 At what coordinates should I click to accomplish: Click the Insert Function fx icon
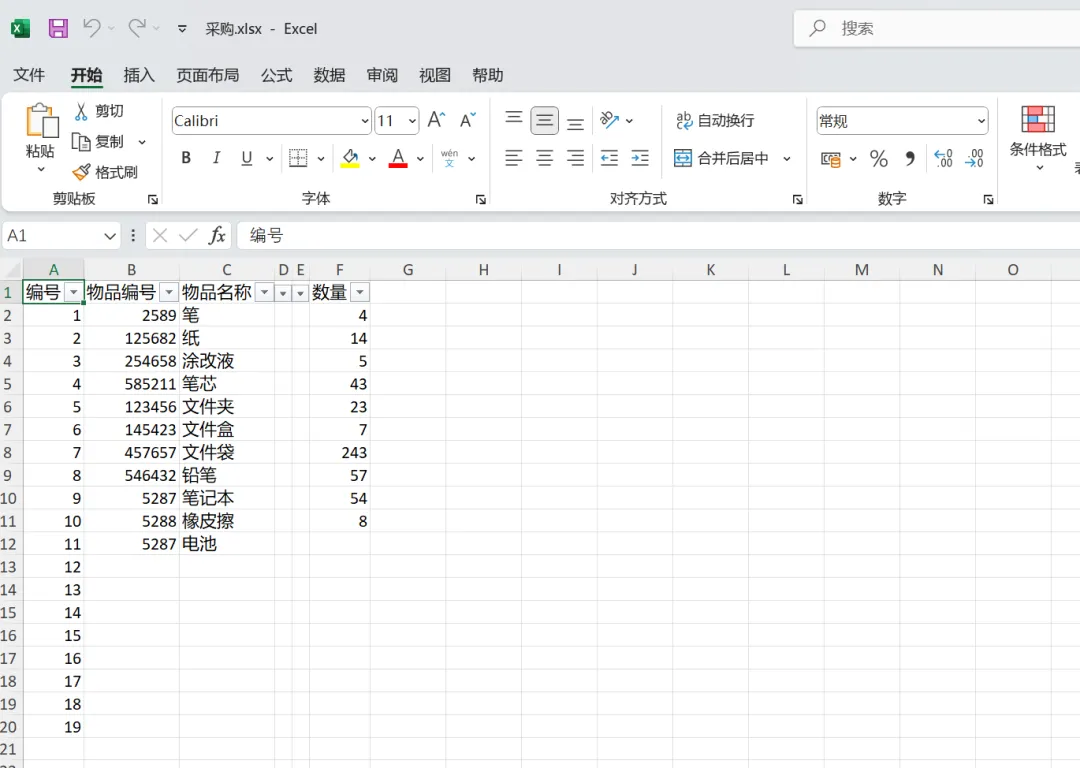tap(217, 236)
